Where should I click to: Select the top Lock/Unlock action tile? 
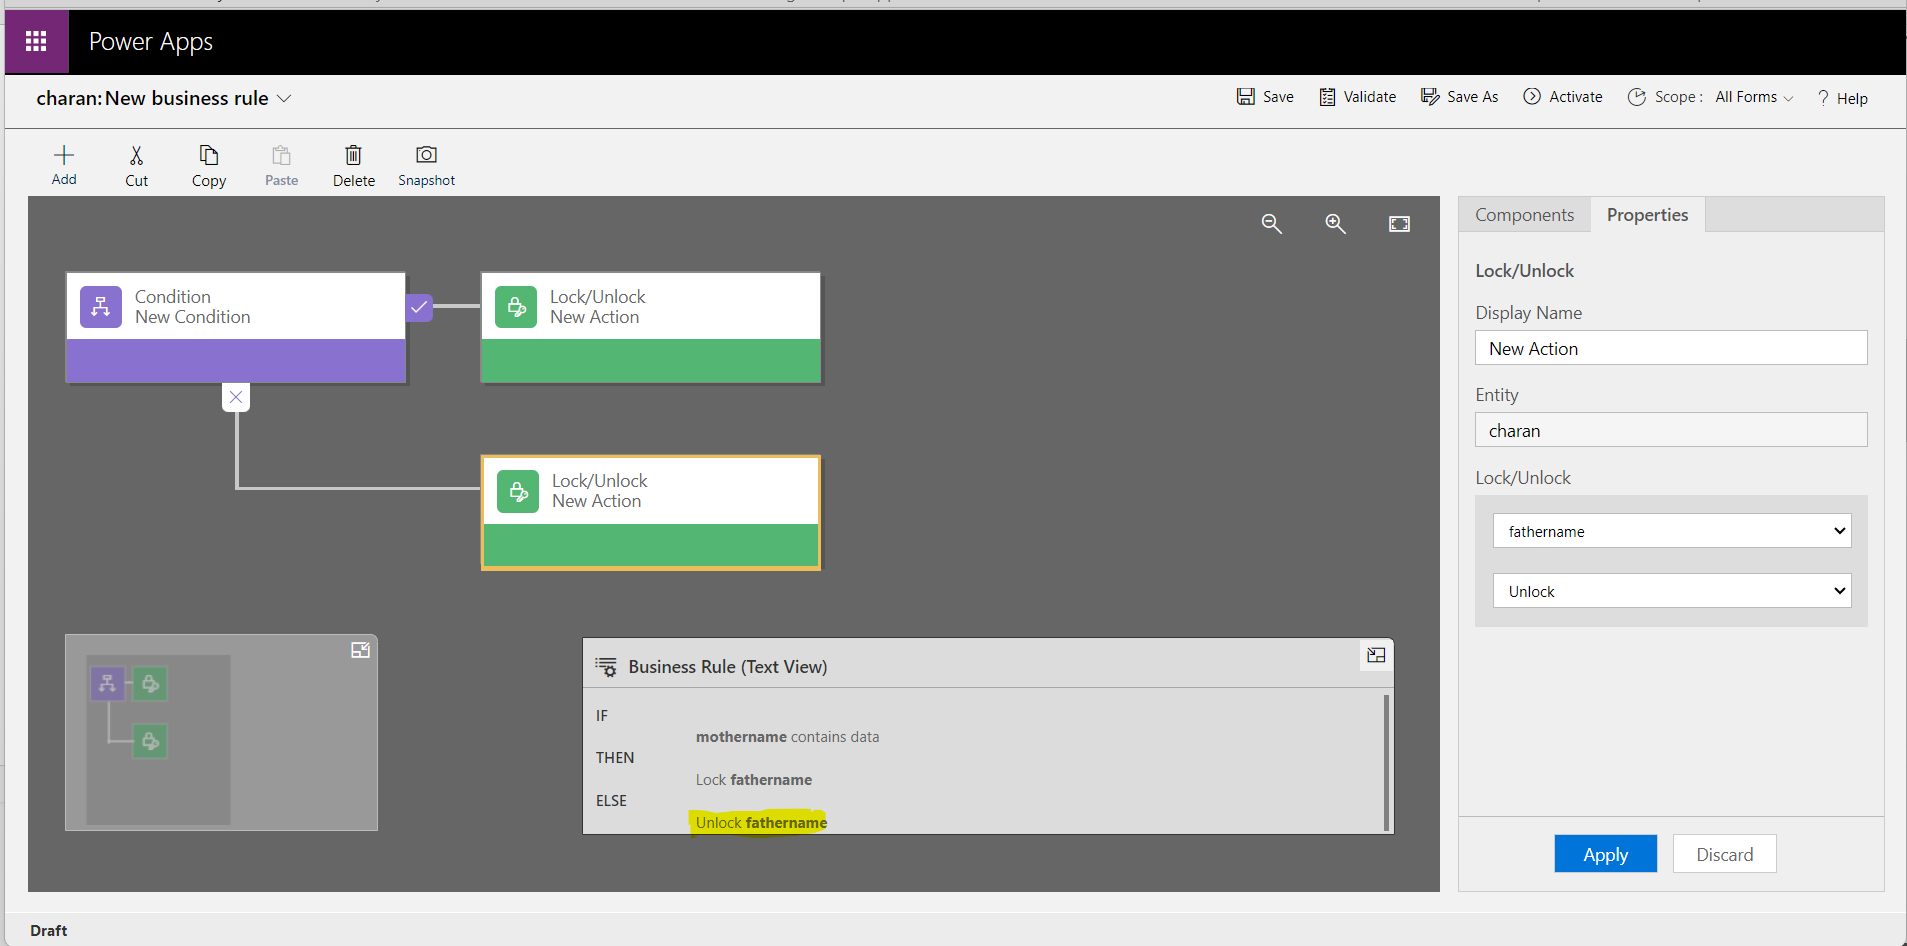click(x=651, y=328)
